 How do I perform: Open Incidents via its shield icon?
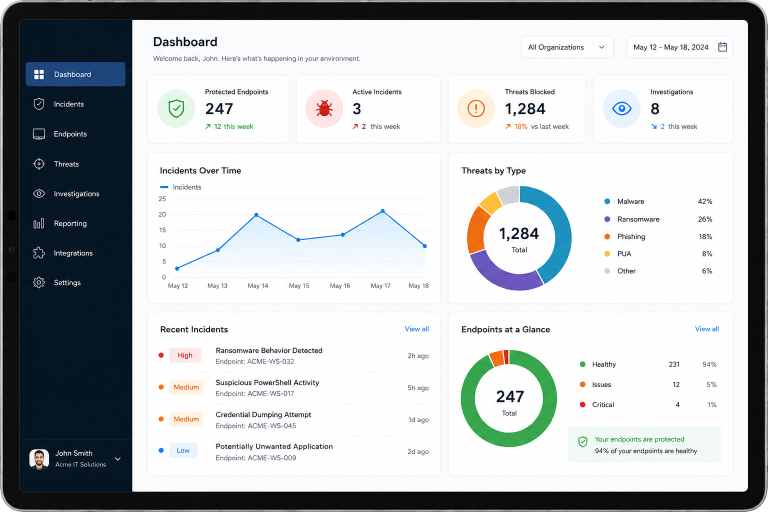pos(39,104)
